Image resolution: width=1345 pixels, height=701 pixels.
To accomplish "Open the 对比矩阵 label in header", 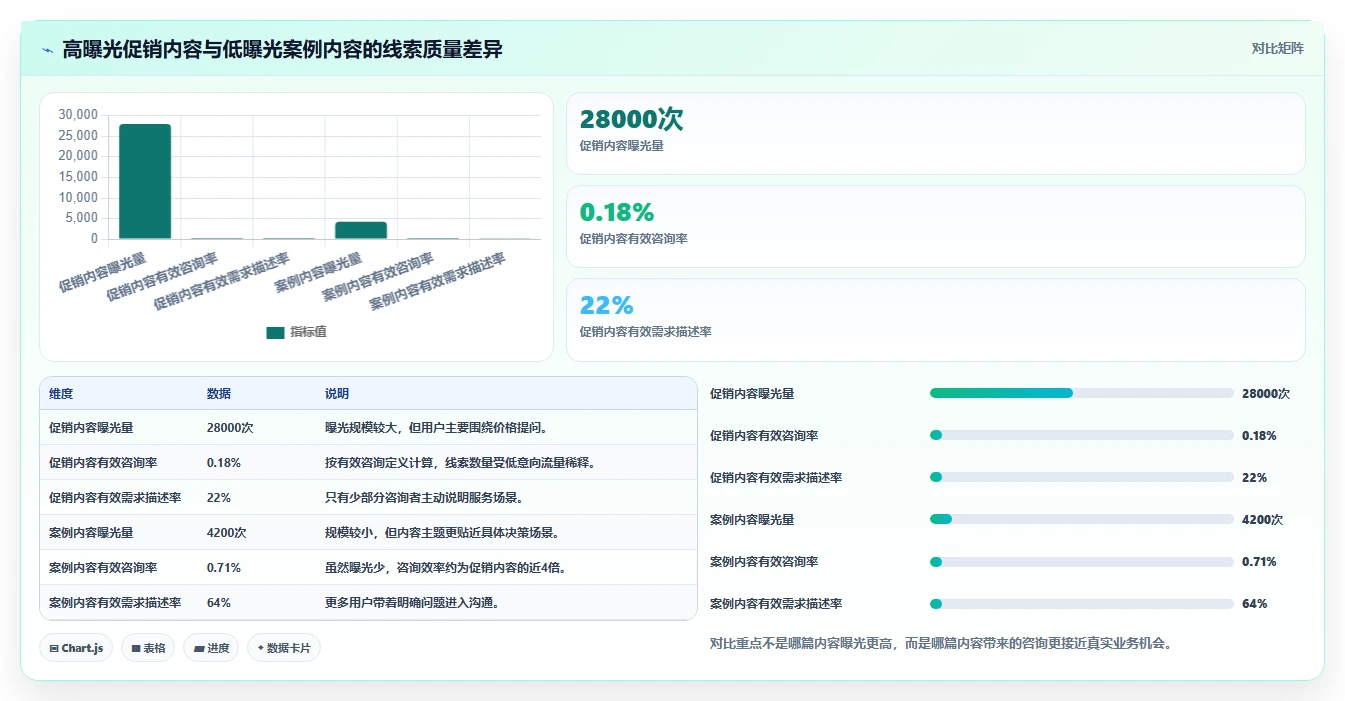I will (x=1277, y=48).
